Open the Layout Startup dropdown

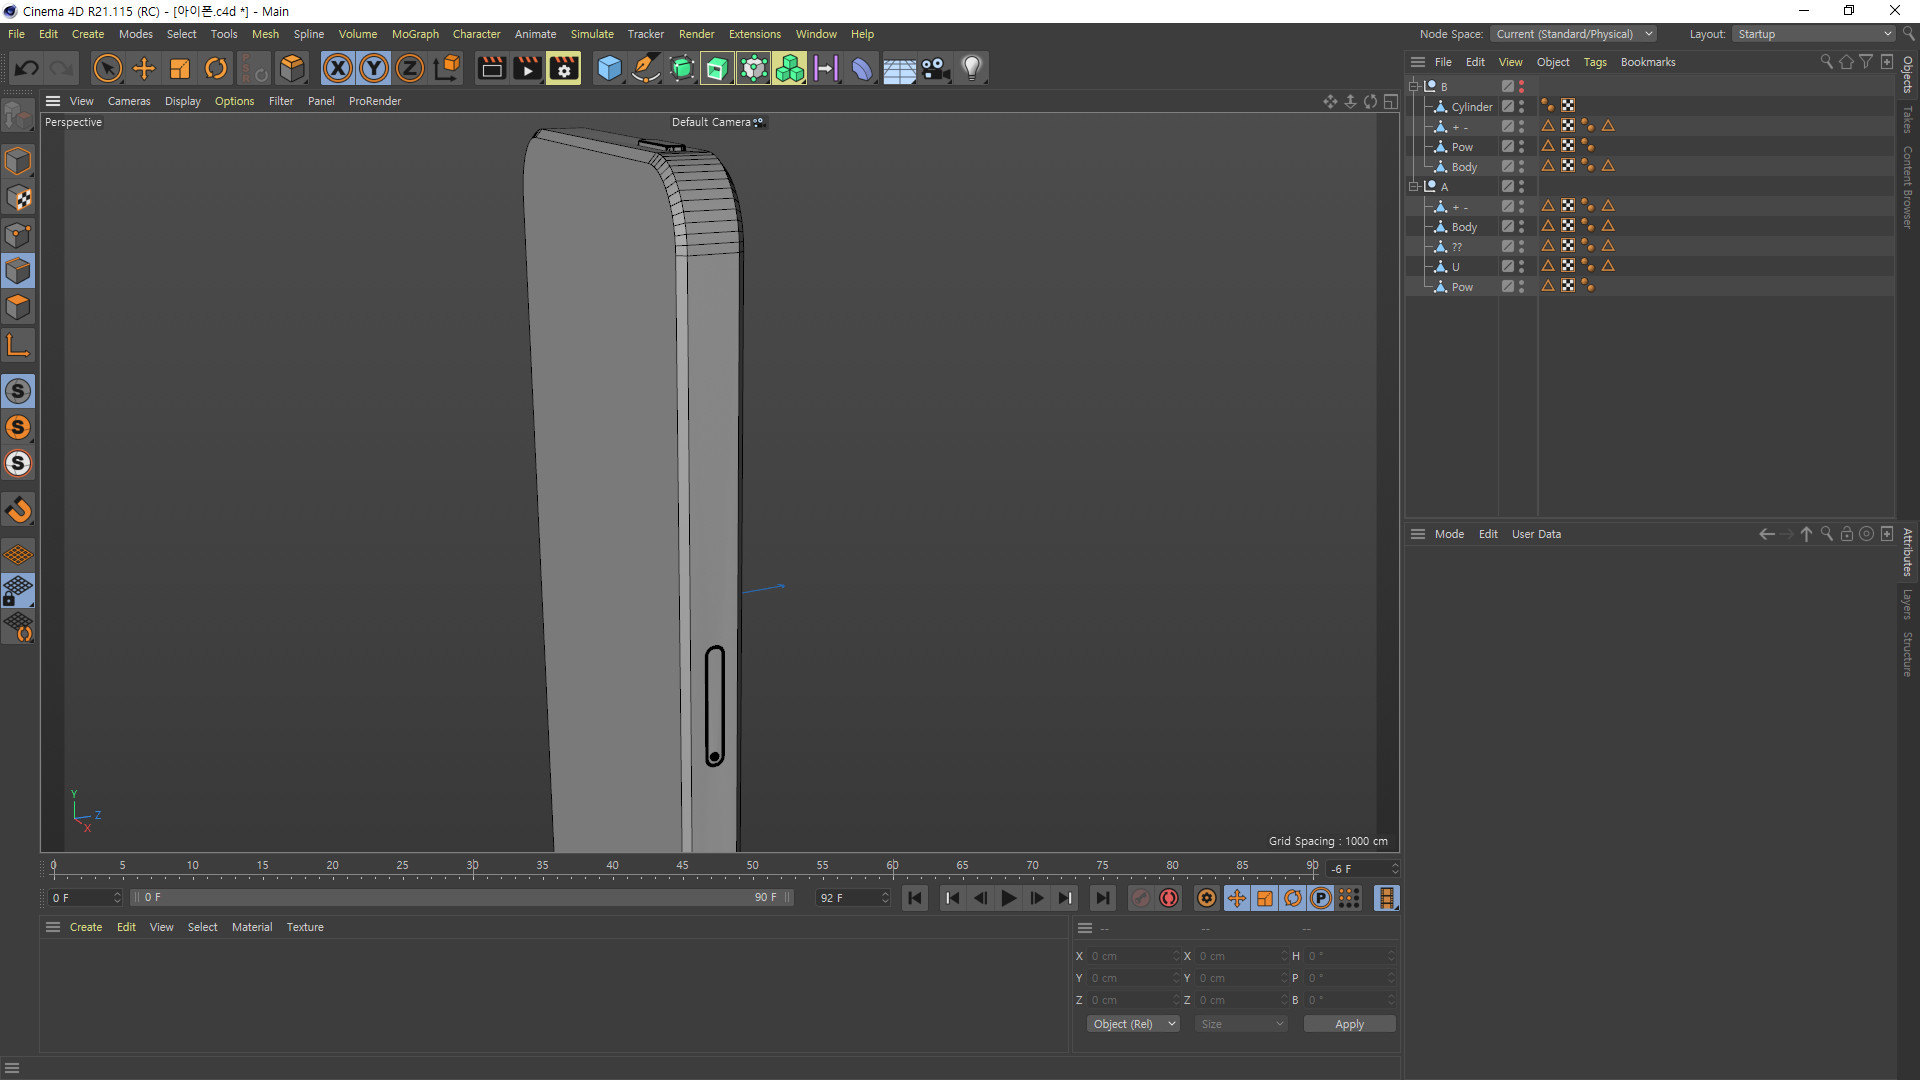[1814, 34]
